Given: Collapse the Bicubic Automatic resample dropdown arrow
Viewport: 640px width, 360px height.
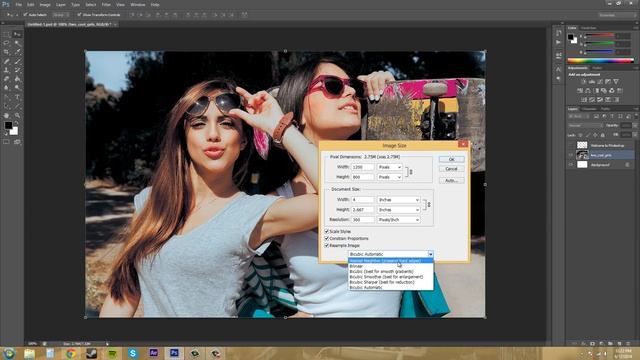Looking at the screenshot, I should tap(430, 254).
